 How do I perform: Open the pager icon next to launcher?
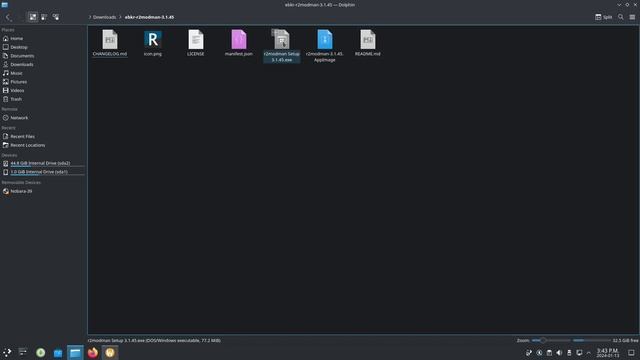(23, 353)
